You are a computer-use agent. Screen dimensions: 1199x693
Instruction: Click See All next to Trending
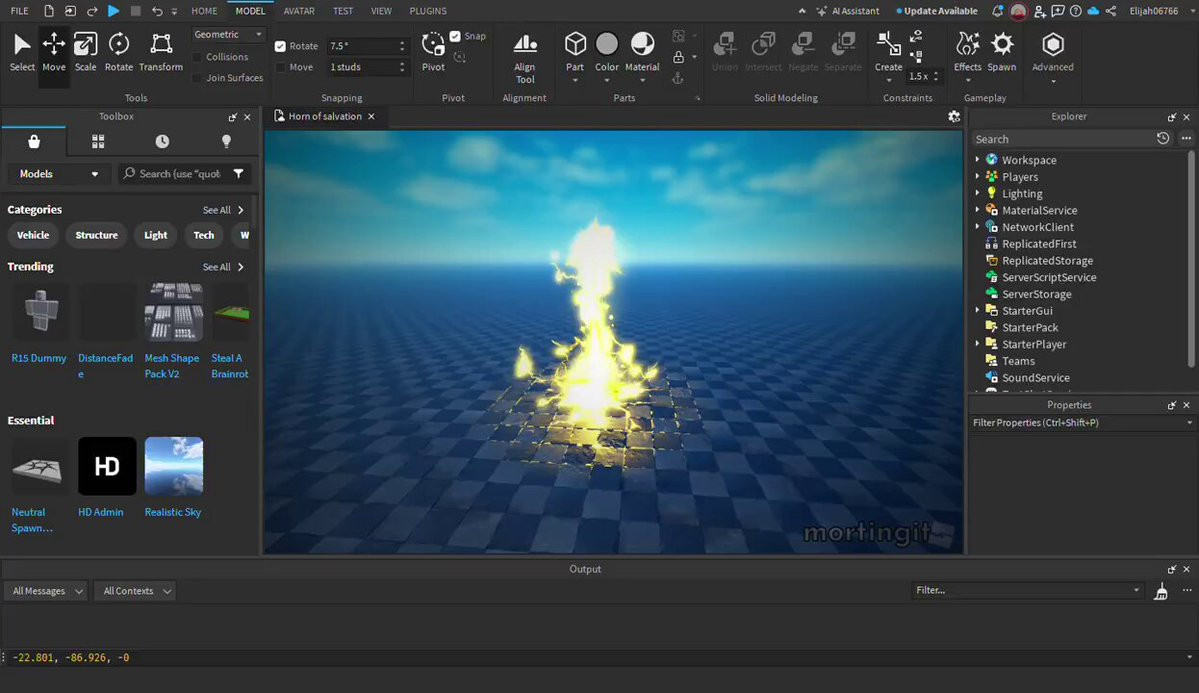pos(223,267)
